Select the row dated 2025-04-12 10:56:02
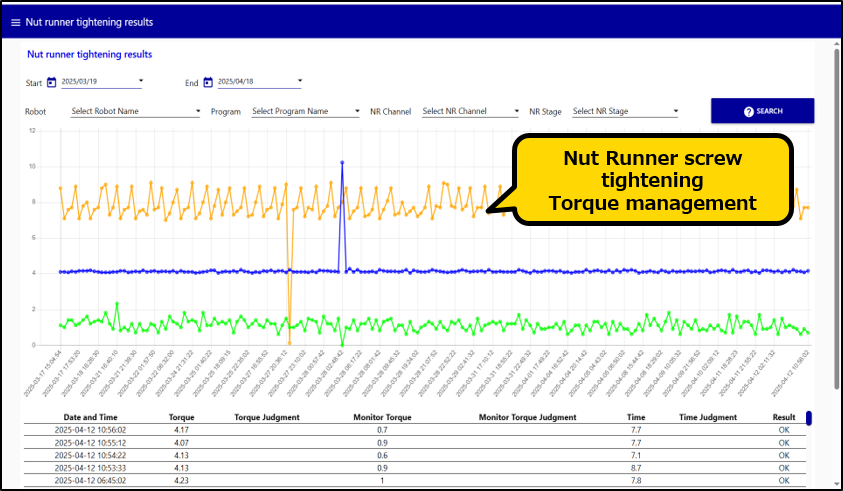Screen dimensions: 843x491 tap(415, 430)
